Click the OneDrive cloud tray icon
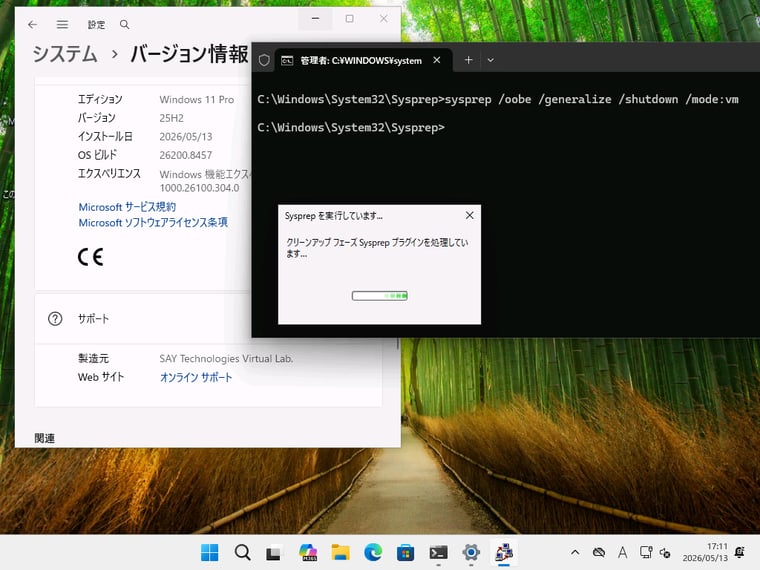This screenshot has width=760, height=570. click(x=599, y=552)
